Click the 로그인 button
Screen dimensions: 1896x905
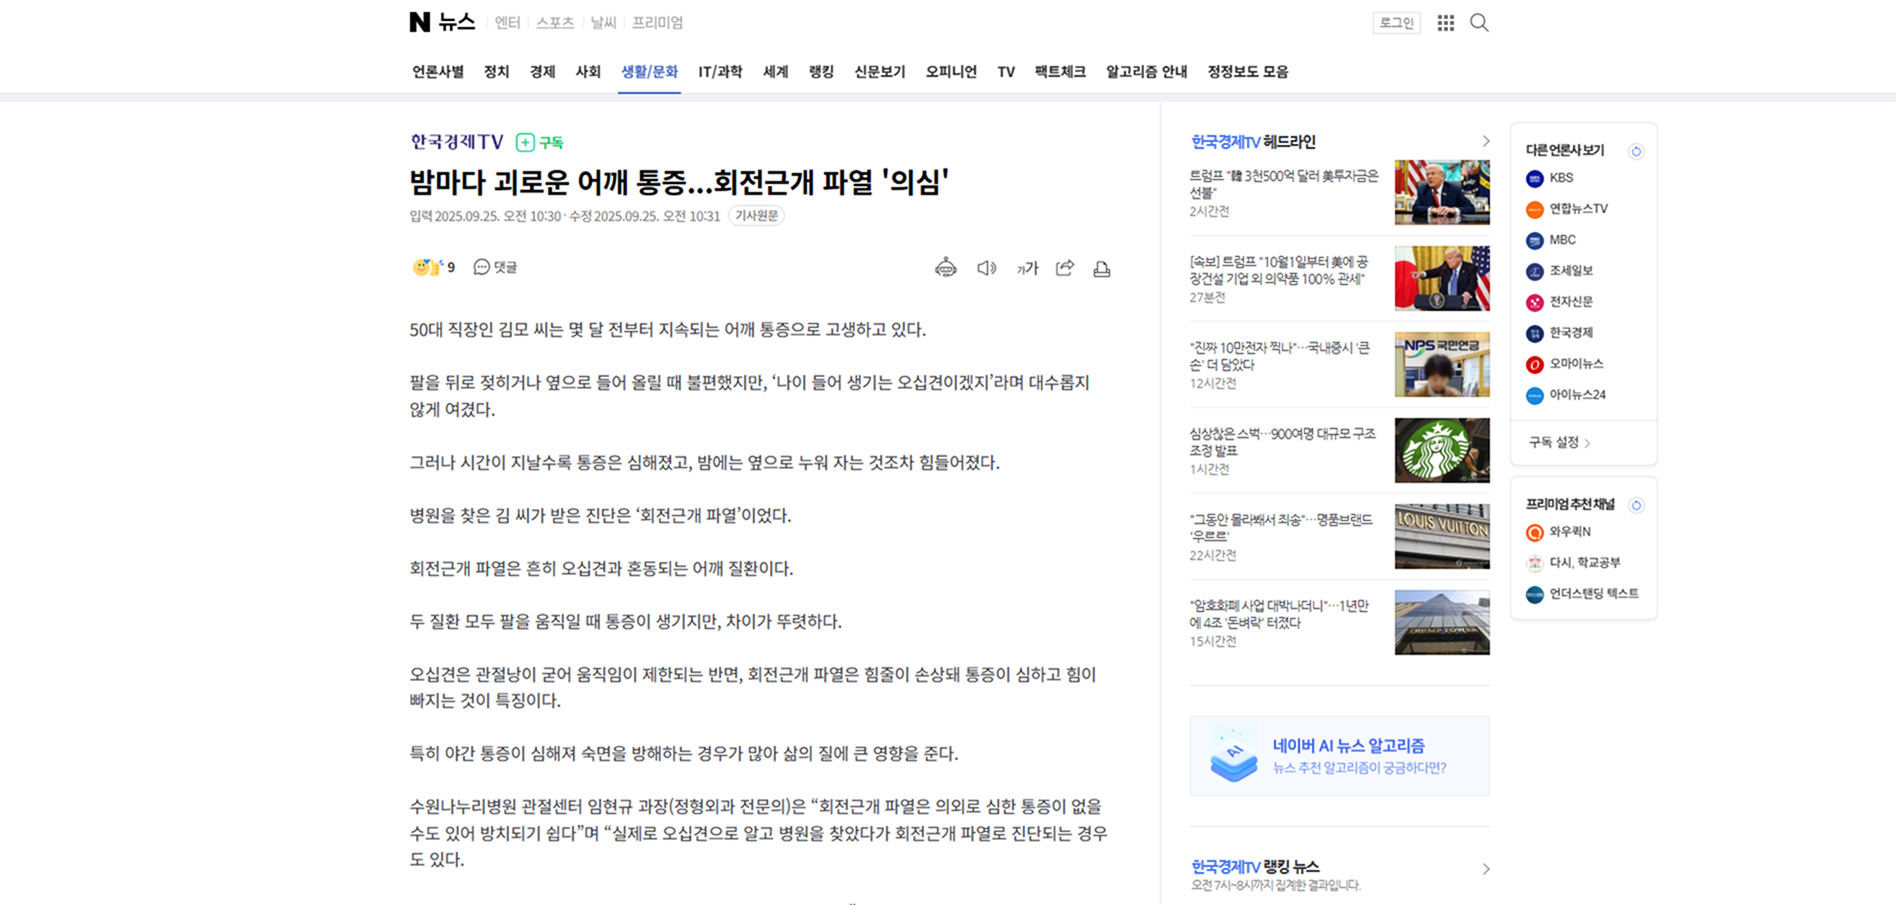pos(1396,23)
